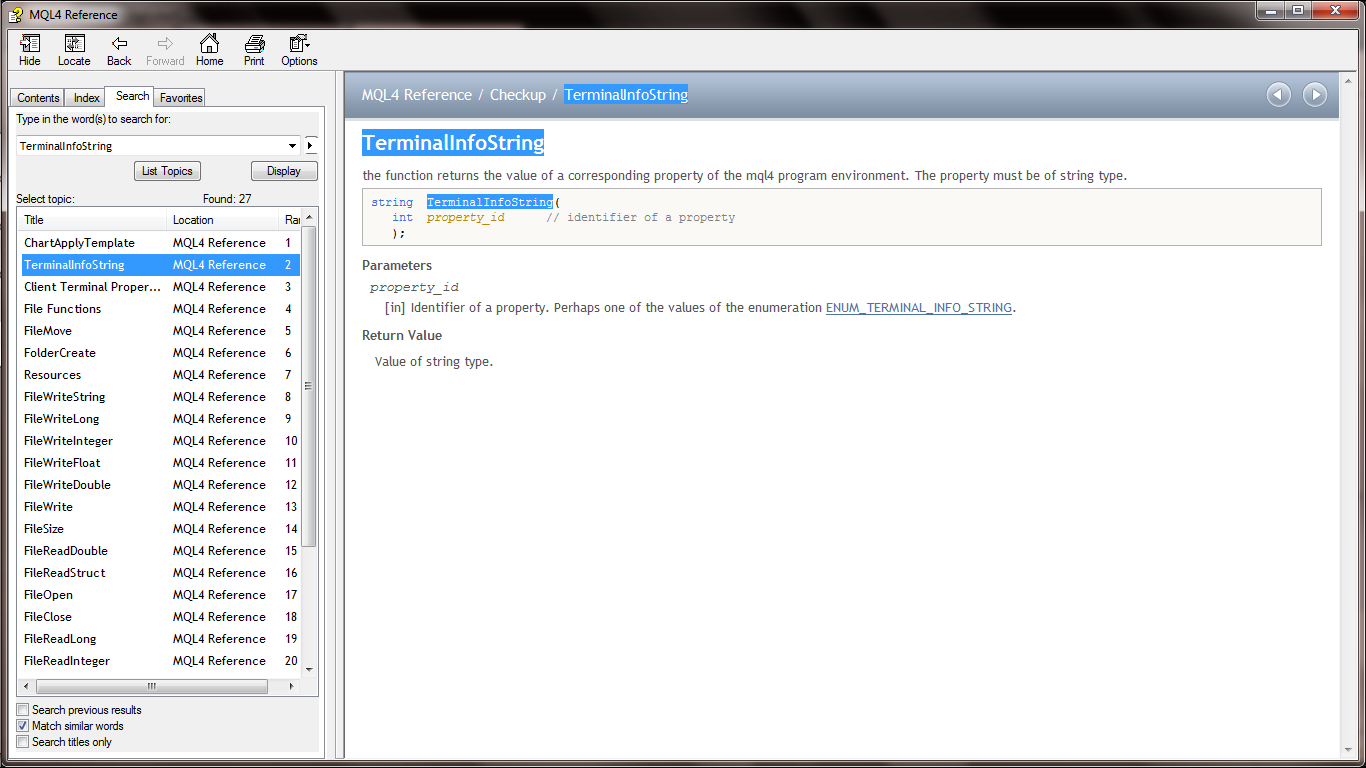Select FileMove topic

click(160, 331)
